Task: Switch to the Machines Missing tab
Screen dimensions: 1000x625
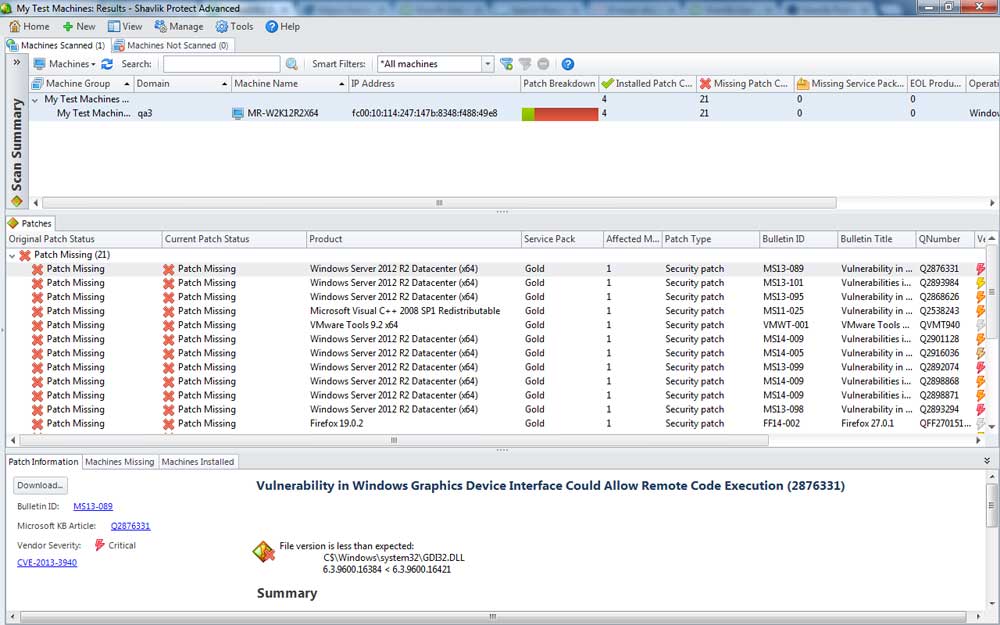Action: point(120,462)
